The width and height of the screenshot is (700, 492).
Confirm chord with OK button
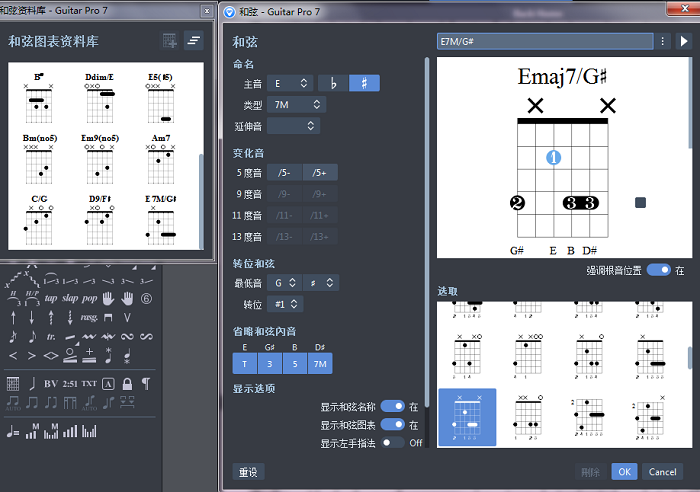[x=624, y=472]
